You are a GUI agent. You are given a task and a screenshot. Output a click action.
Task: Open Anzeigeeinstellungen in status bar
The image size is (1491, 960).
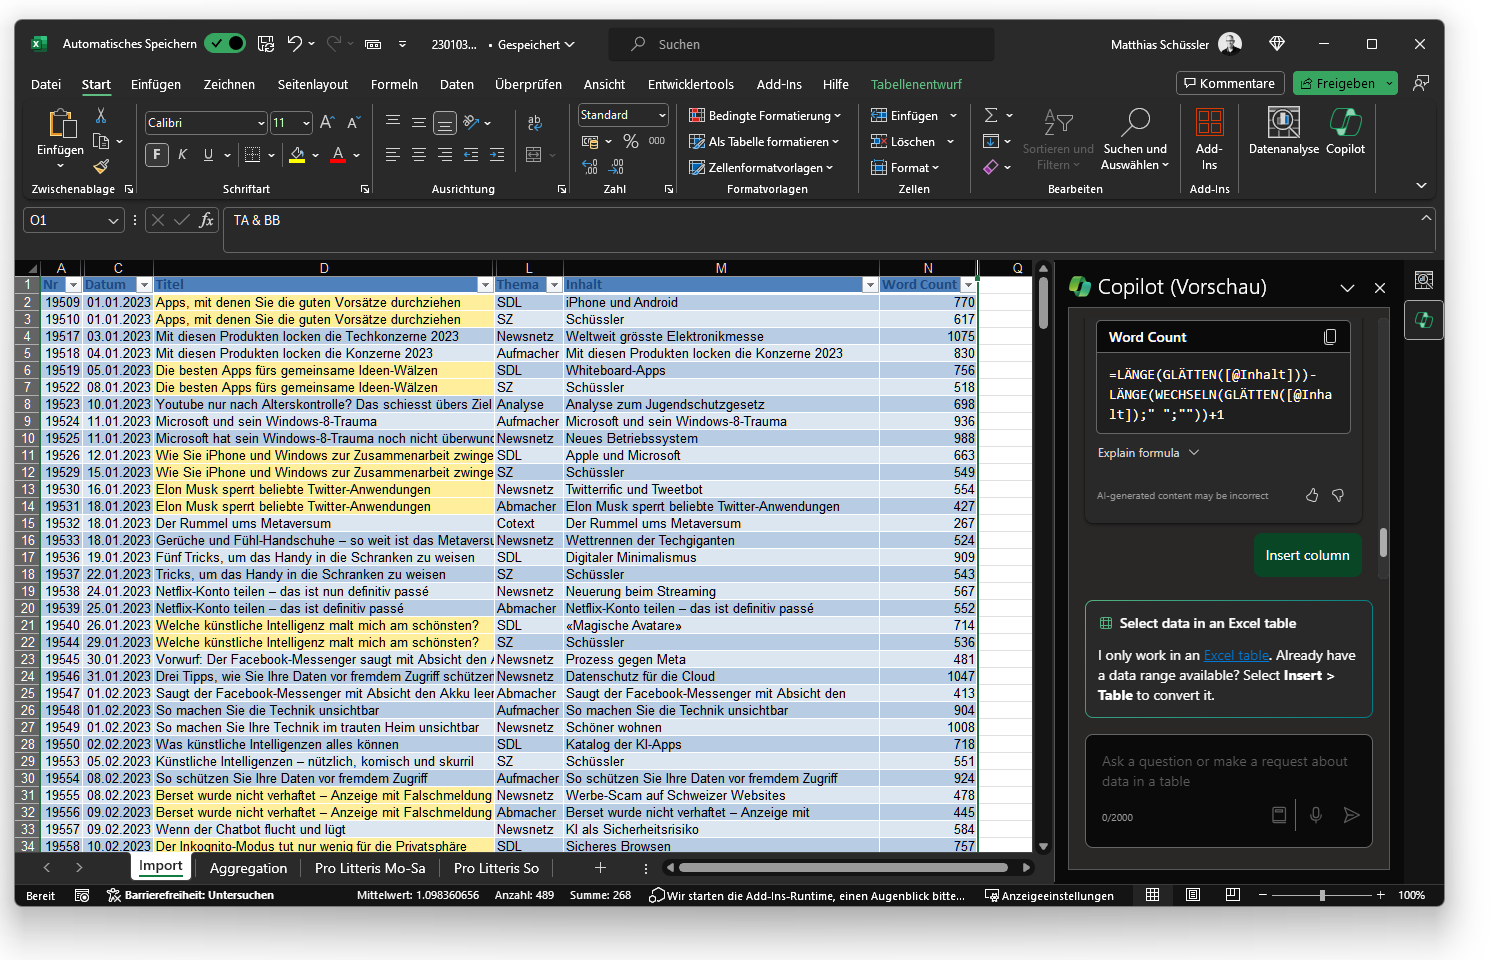pos(1049,896)
